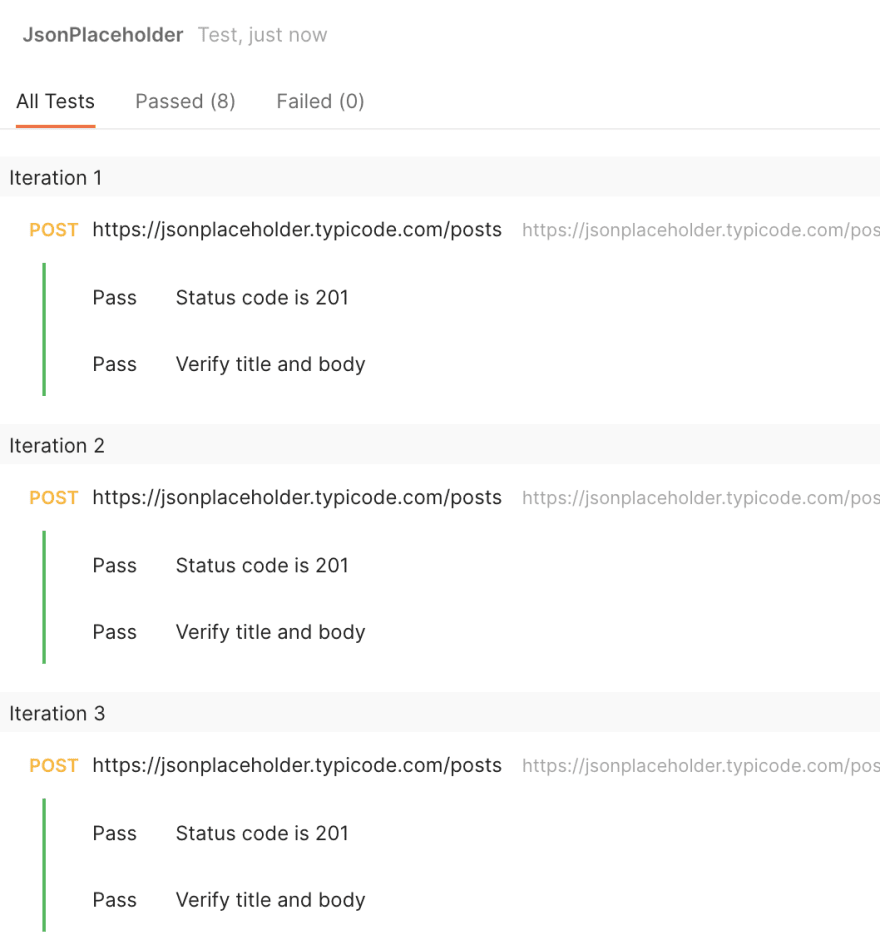Select 'Verify title and body' in Iteration 3

click(270, 900)
